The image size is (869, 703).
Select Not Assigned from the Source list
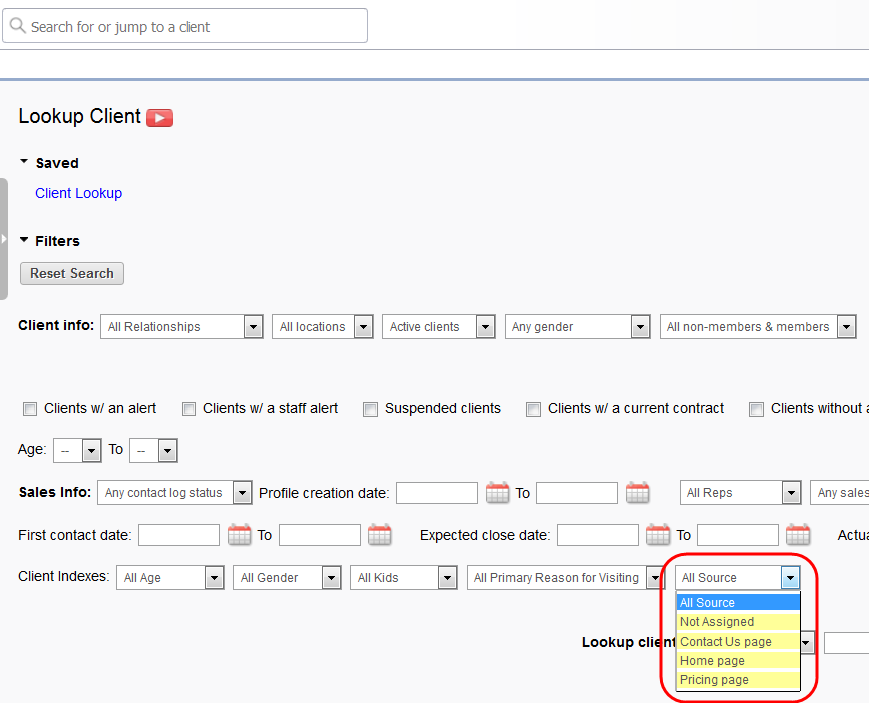click(x=716, y=621)
